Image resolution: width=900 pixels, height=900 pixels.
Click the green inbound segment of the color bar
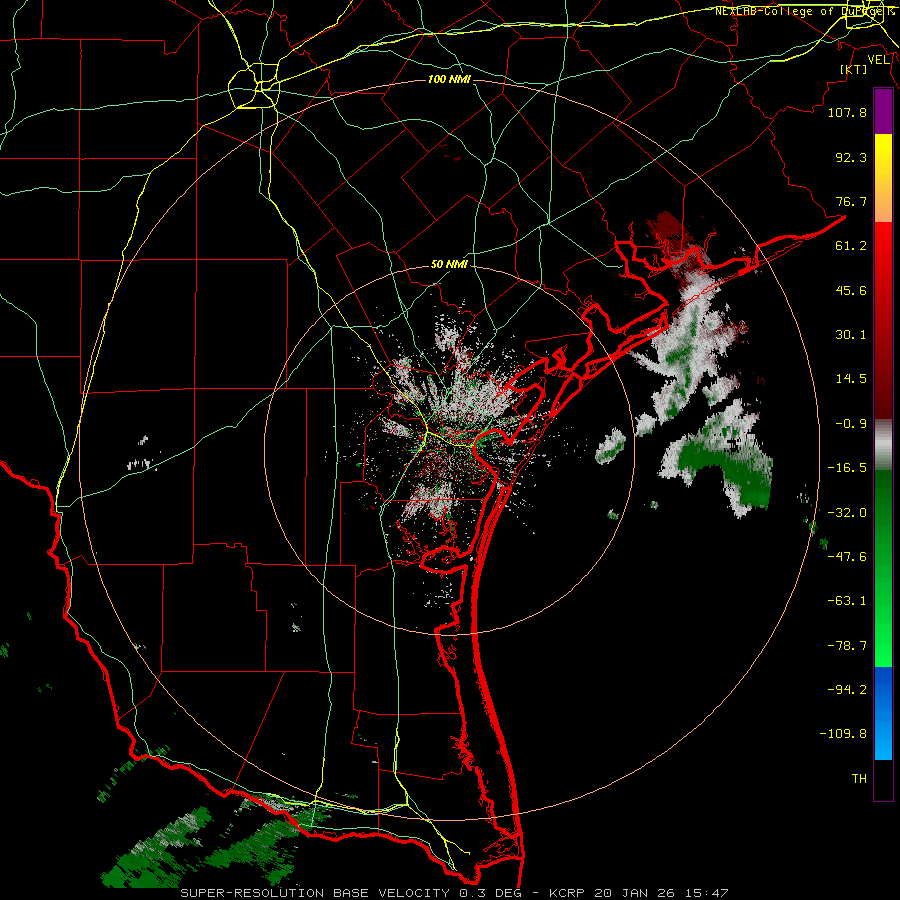click(883, 568)
